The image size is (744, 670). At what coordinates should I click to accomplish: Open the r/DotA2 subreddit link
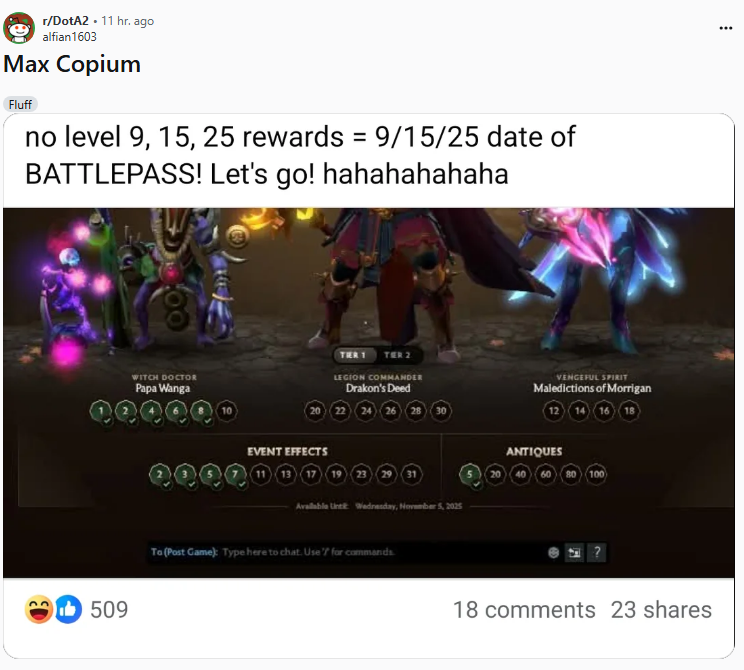(x=65, y=21)
